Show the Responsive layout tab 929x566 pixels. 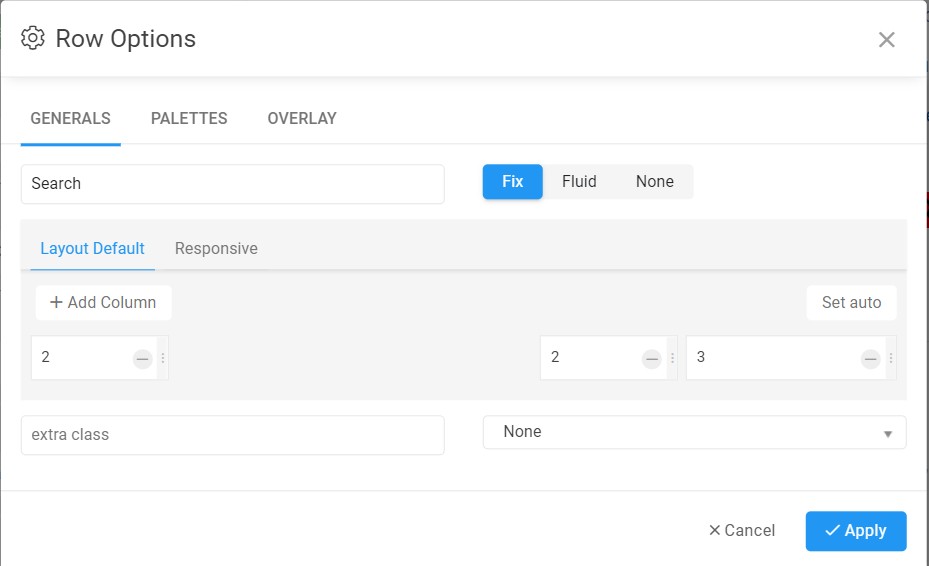click(x=216, y=249)
